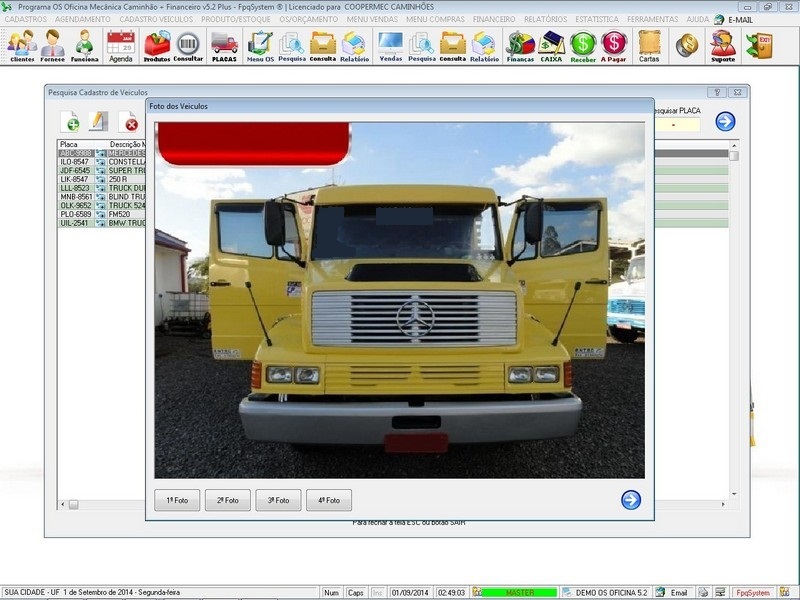Click the photo icon in ABC row
The width and height of the screenshot is (800, 600).
tap(101, 153)
